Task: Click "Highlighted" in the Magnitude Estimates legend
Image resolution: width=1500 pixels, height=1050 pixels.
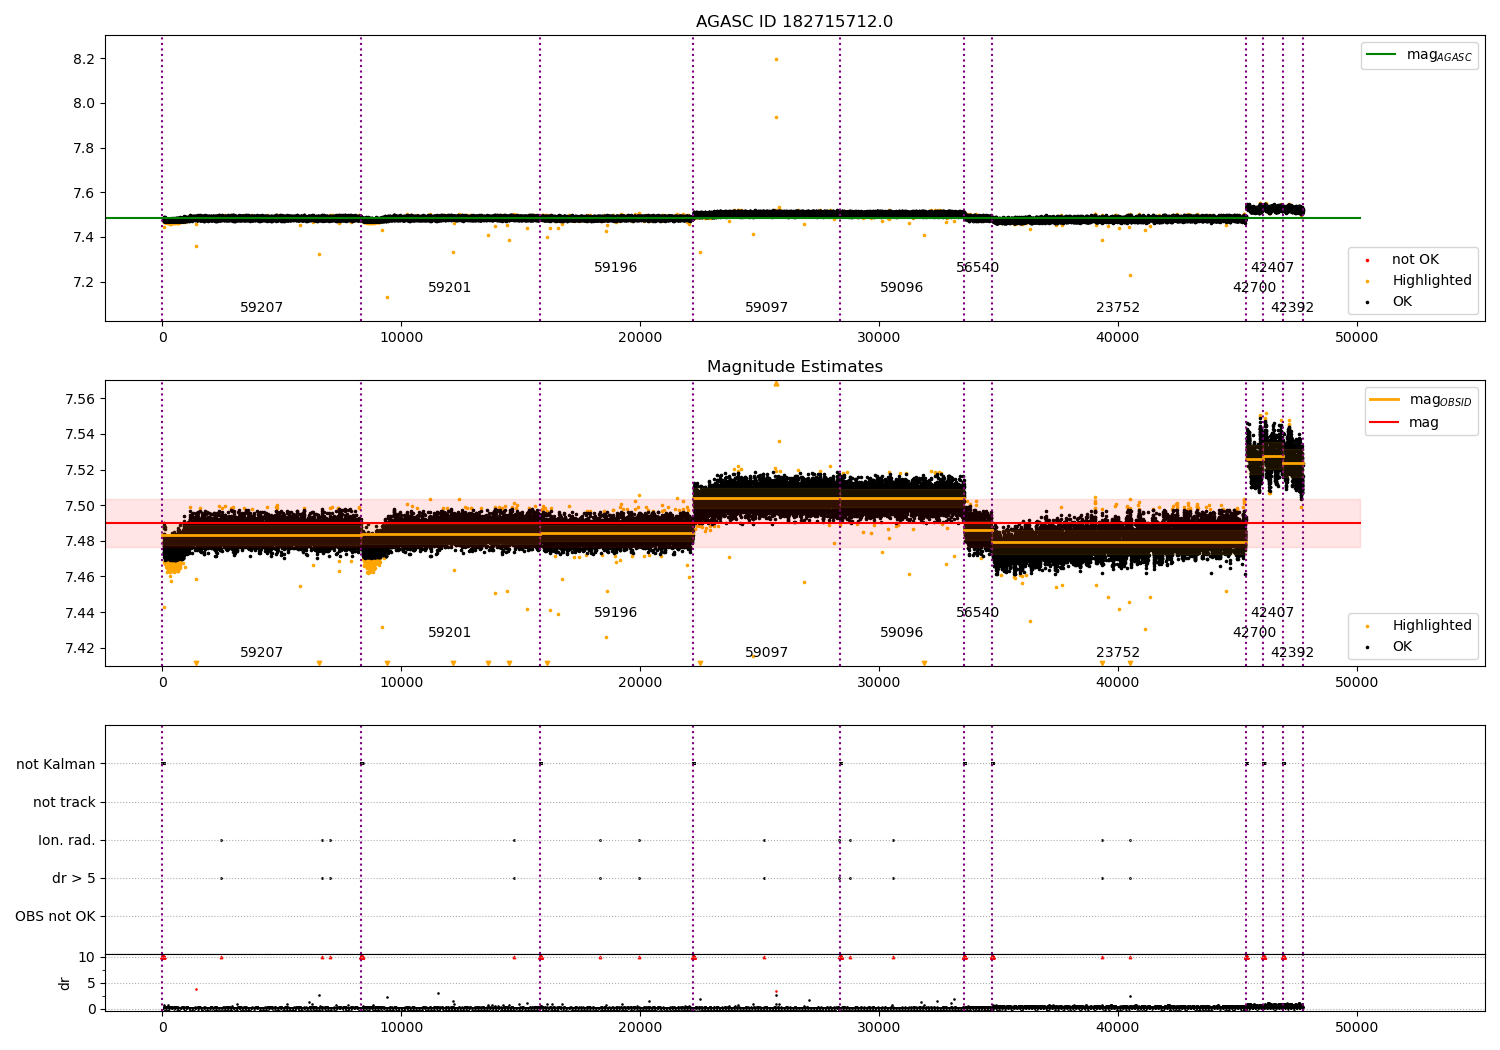Action: point(1432,626)
